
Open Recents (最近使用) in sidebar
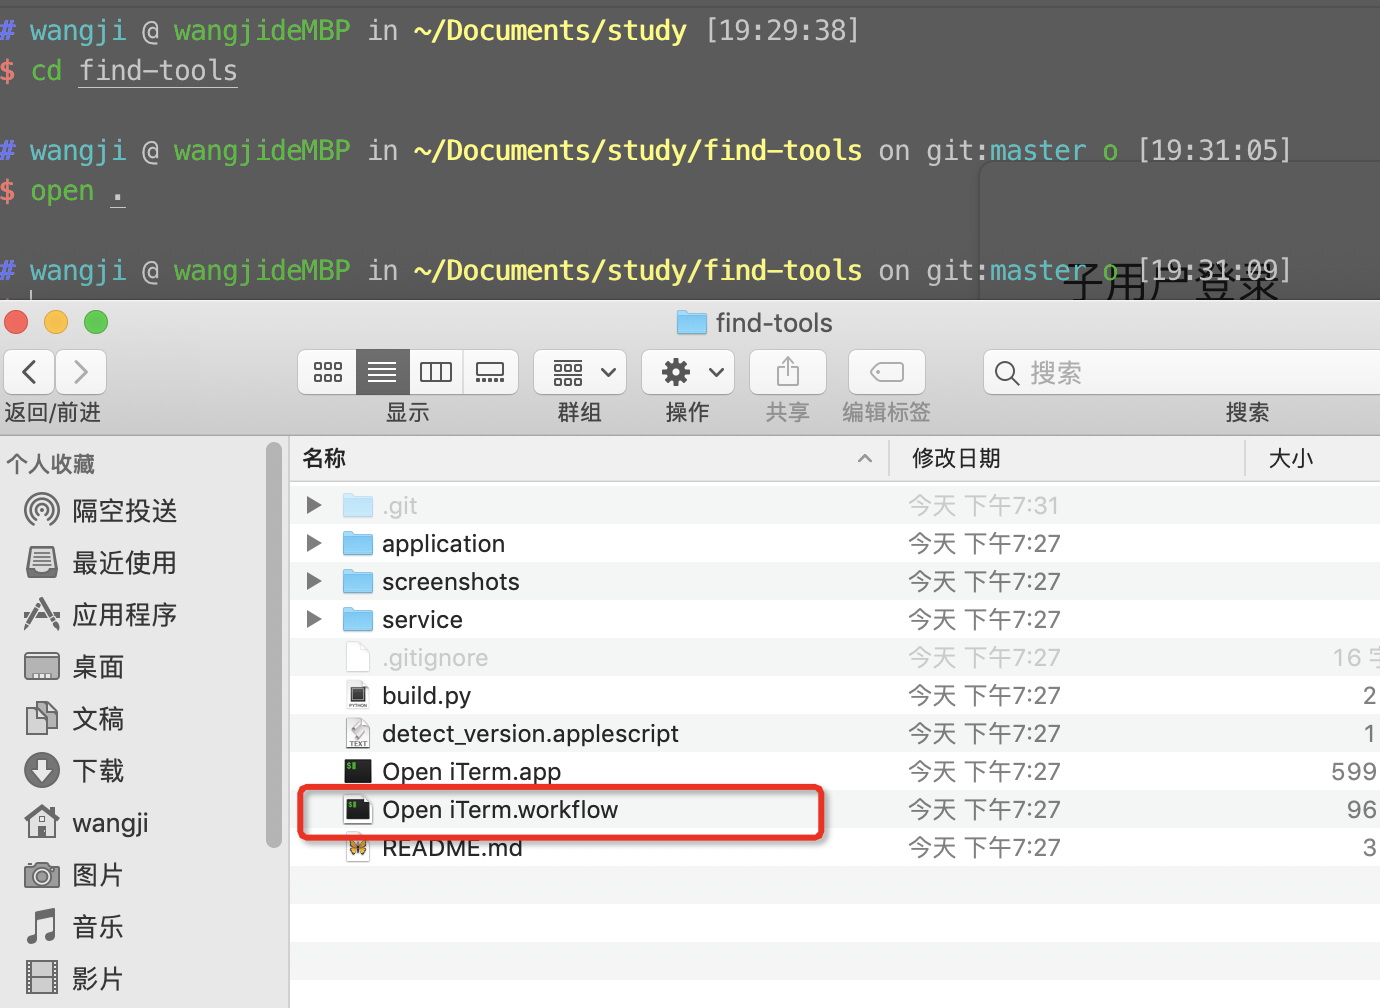[x=101, y=563]
